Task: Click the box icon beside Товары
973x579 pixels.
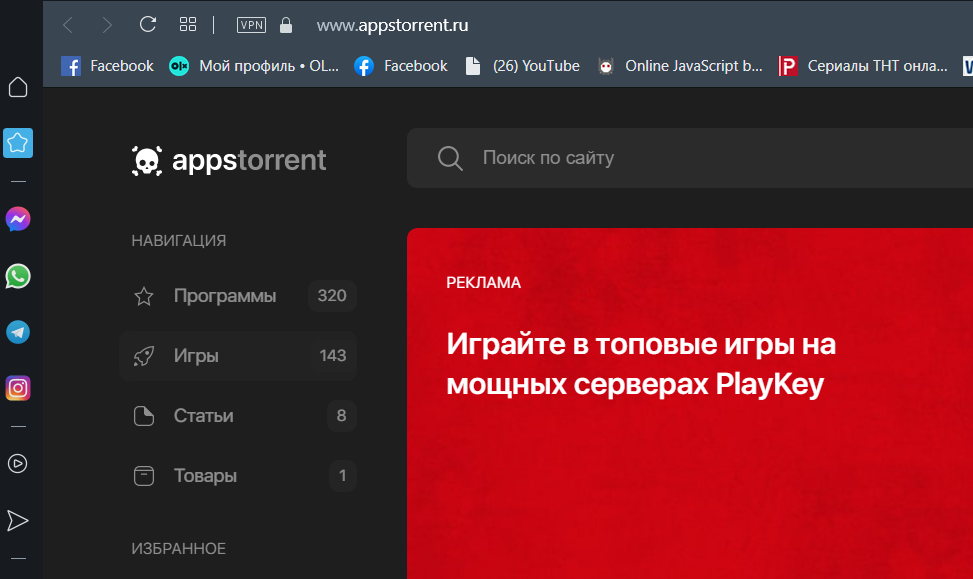Action: pos(144,476)
